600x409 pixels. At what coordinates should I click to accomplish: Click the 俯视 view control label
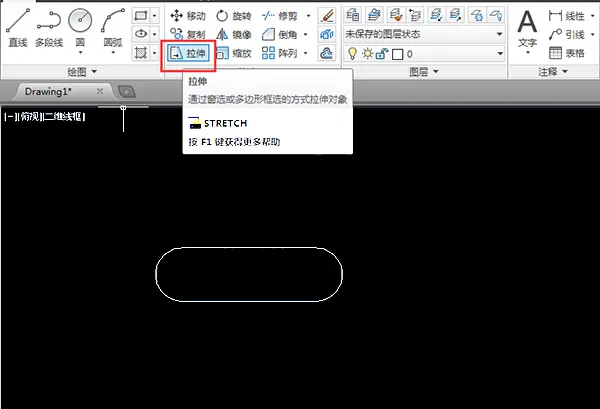click(x=30, y=117)
